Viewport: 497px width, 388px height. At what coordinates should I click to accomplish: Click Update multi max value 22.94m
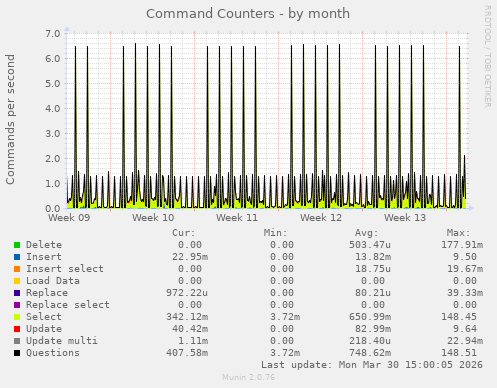[465, 341]
